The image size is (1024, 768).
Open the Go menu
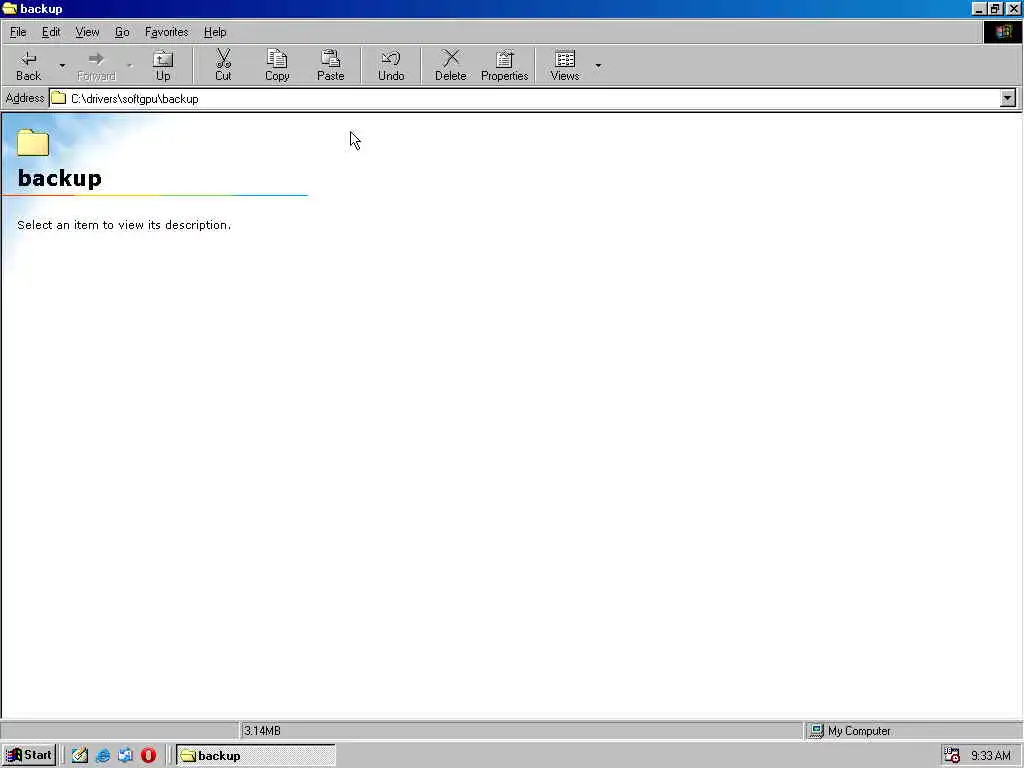122,32
